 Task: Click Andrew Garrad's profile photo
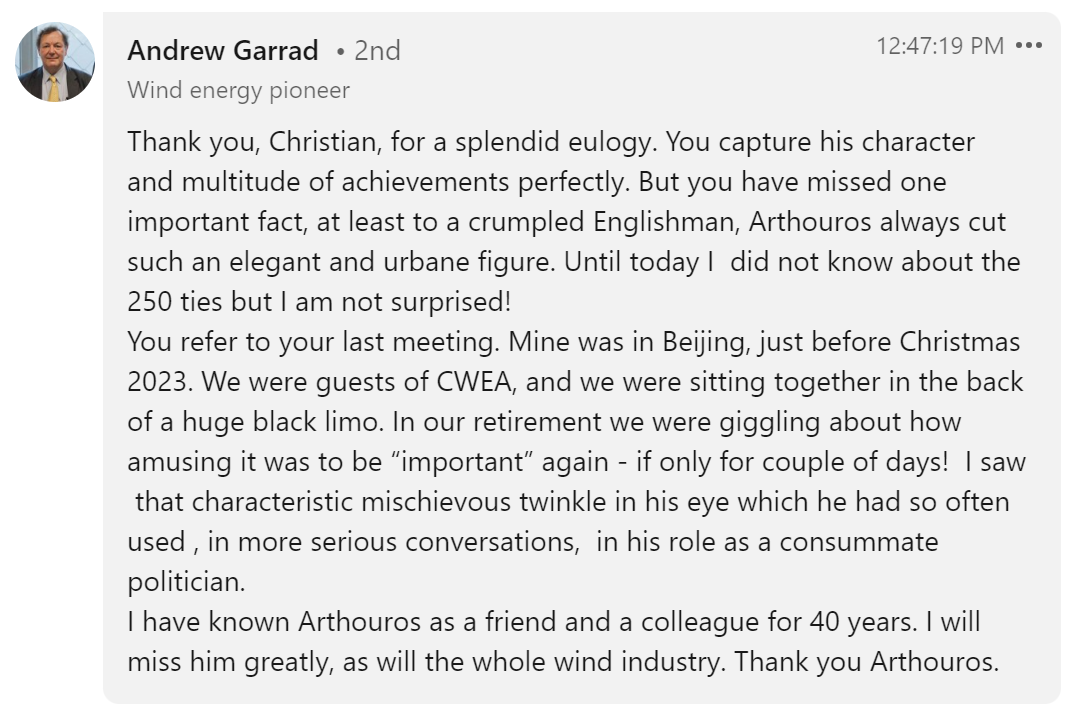pos(55,62)
